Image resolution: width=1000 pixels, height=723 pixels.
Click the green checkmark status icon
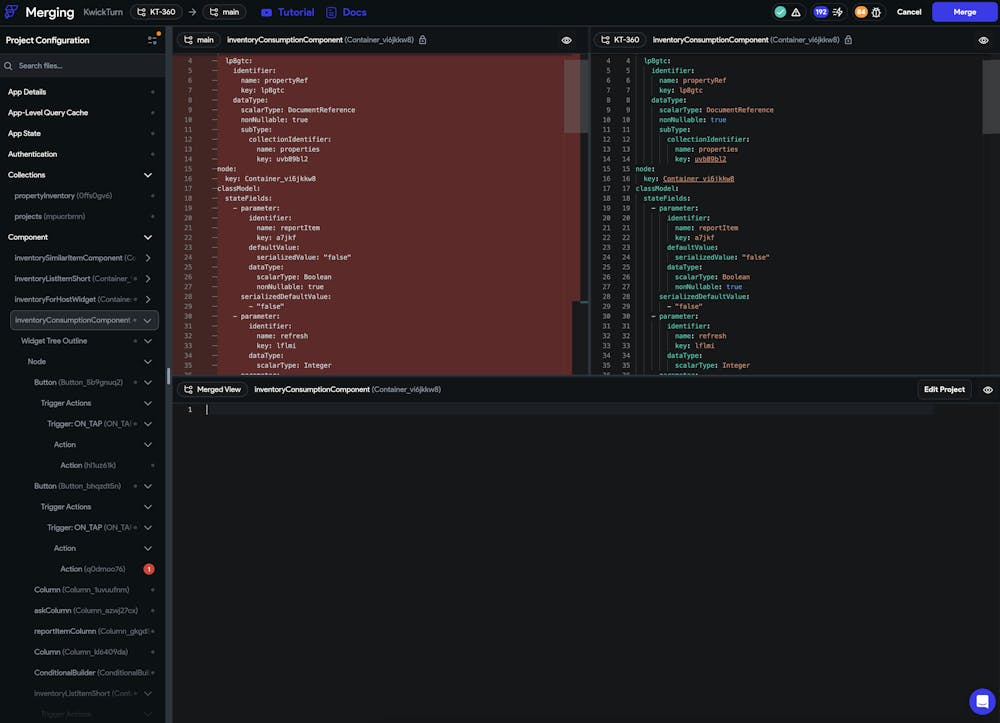[780, 12]
